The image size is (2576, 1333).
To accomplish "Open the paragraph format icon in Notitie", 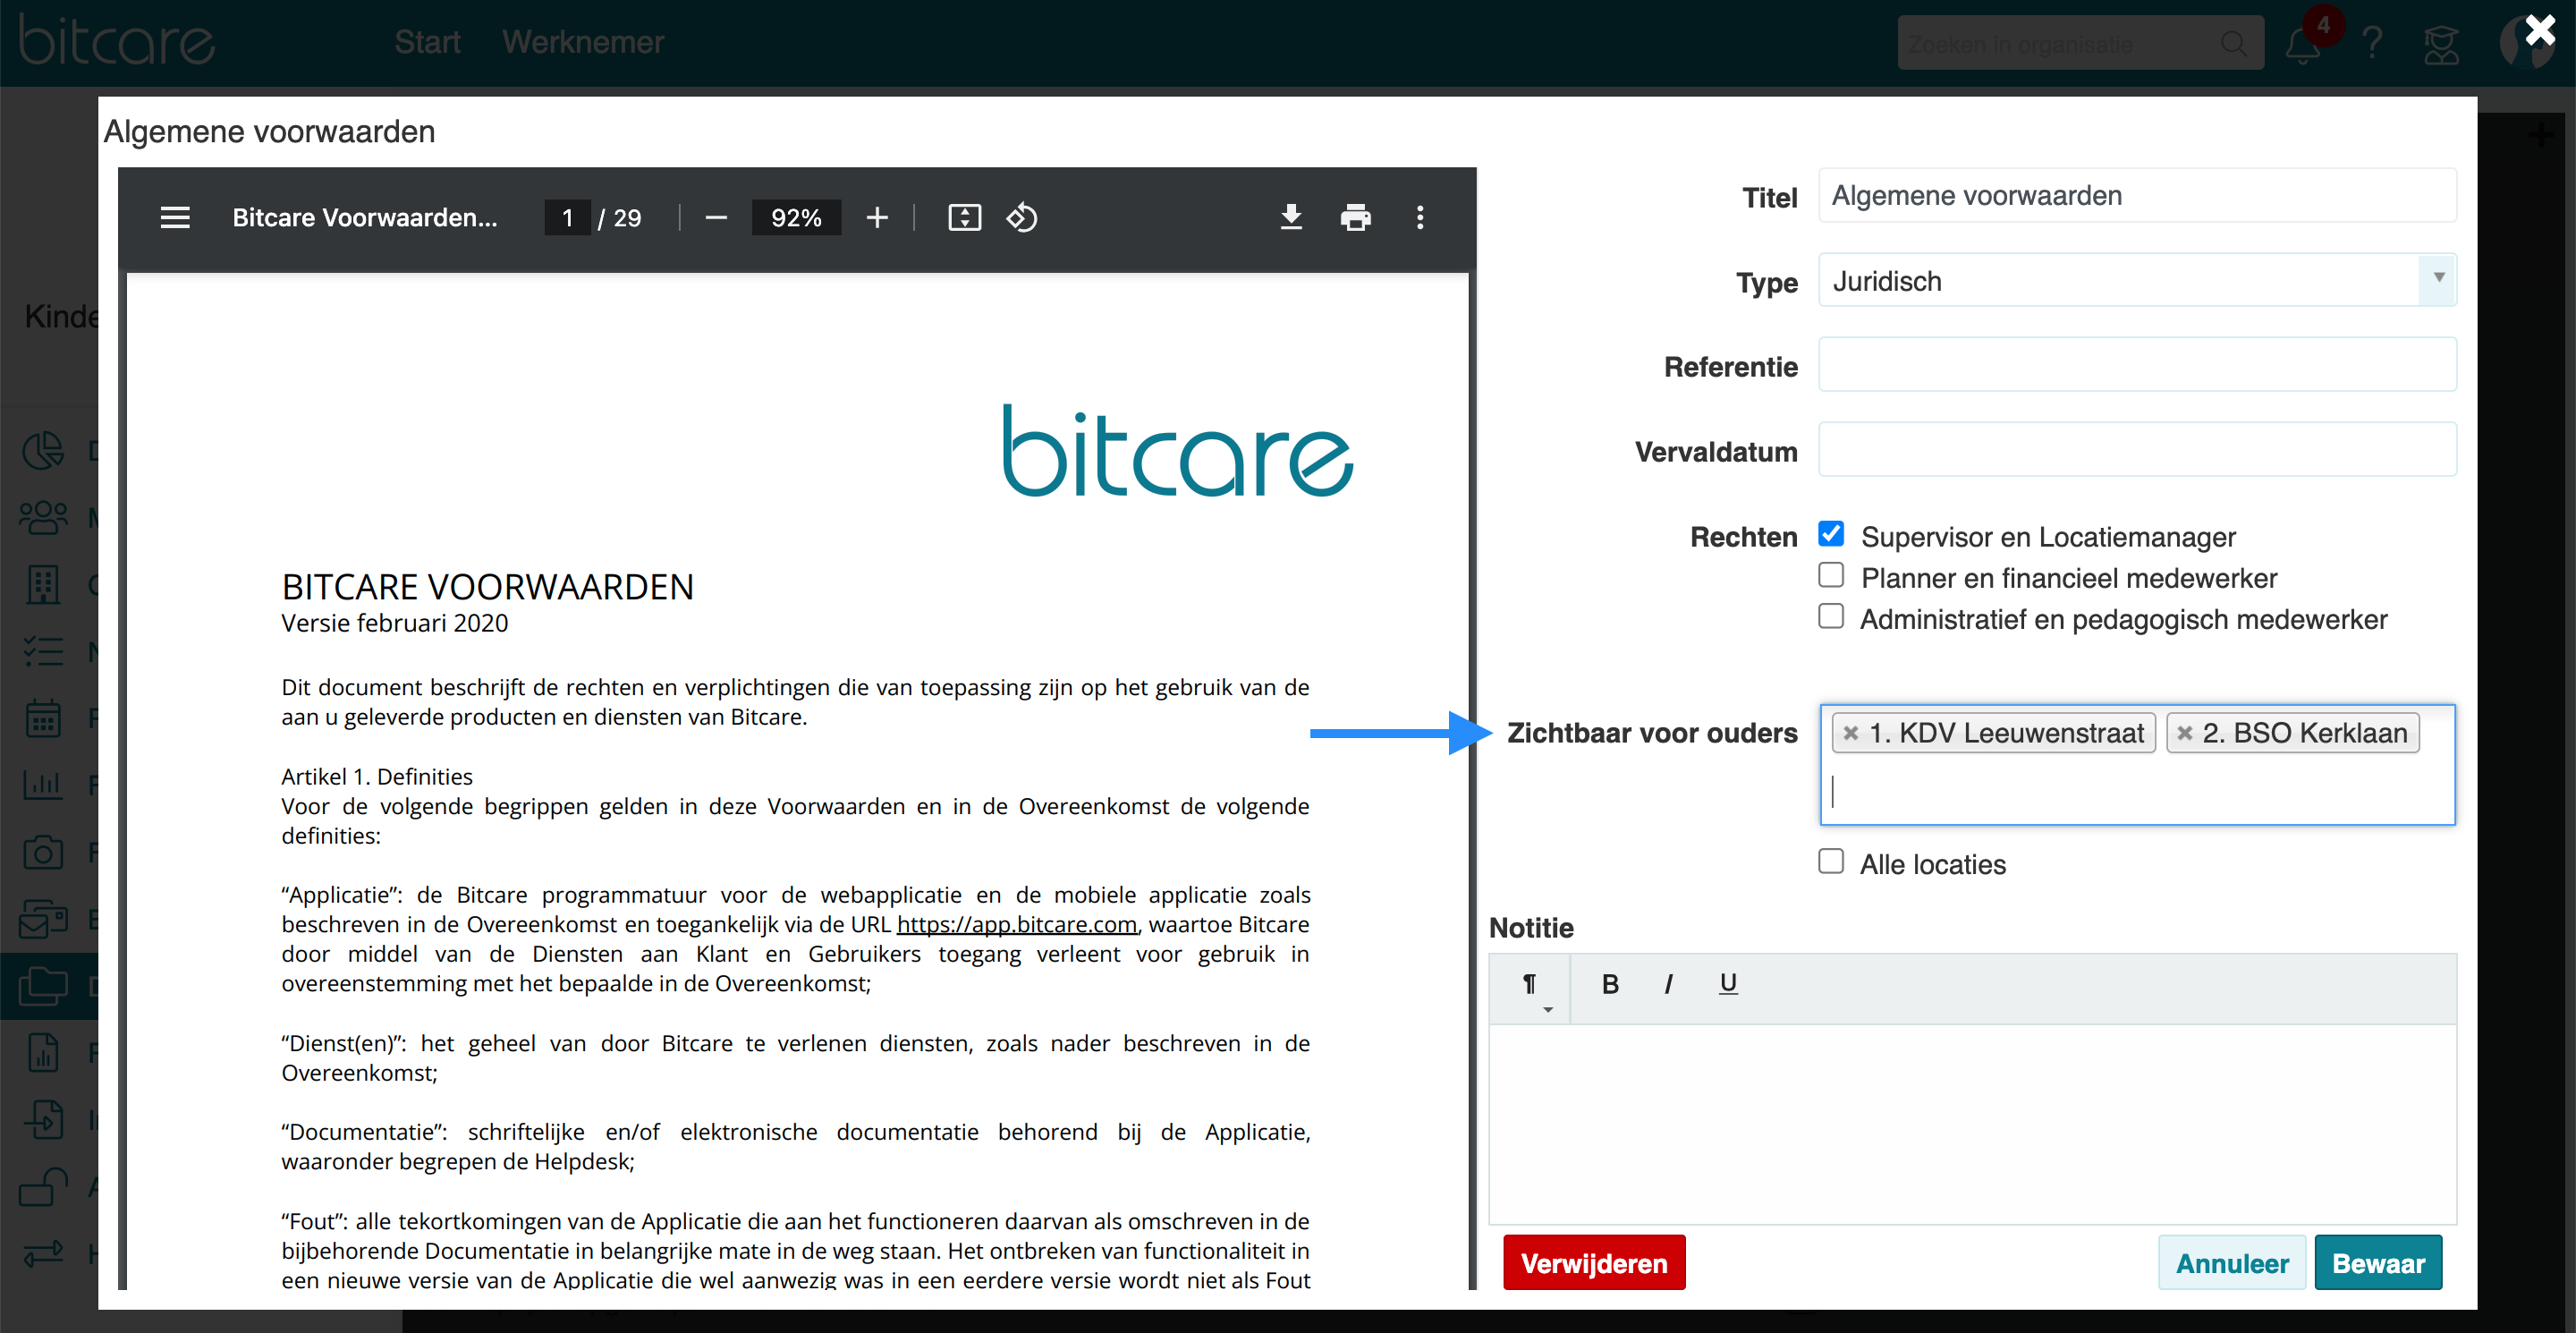I will (x=1530, y=986).
